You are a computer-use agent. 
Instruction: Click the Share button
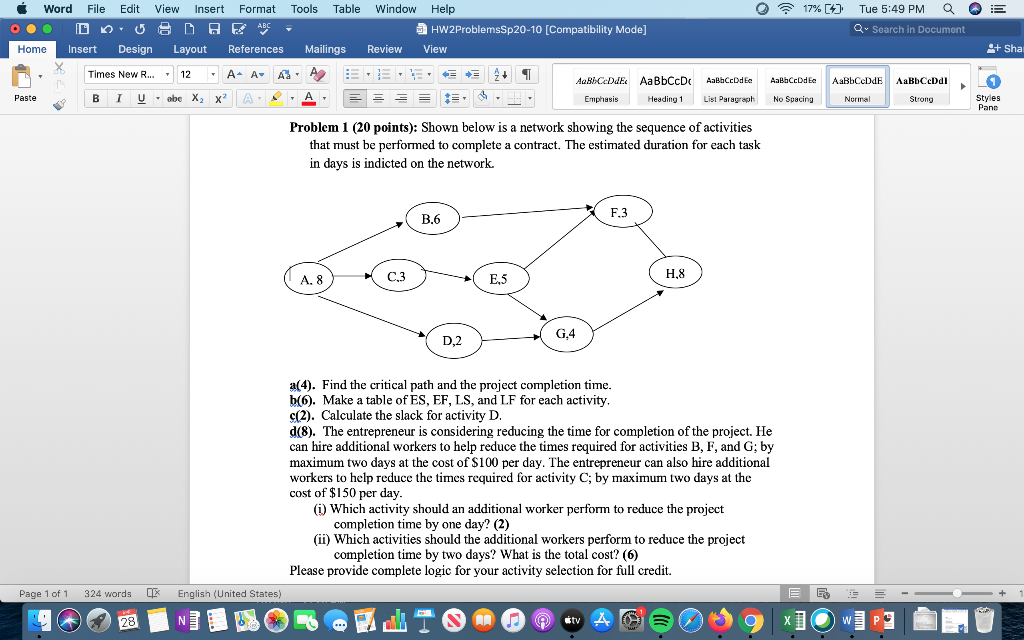[1005, 49]
